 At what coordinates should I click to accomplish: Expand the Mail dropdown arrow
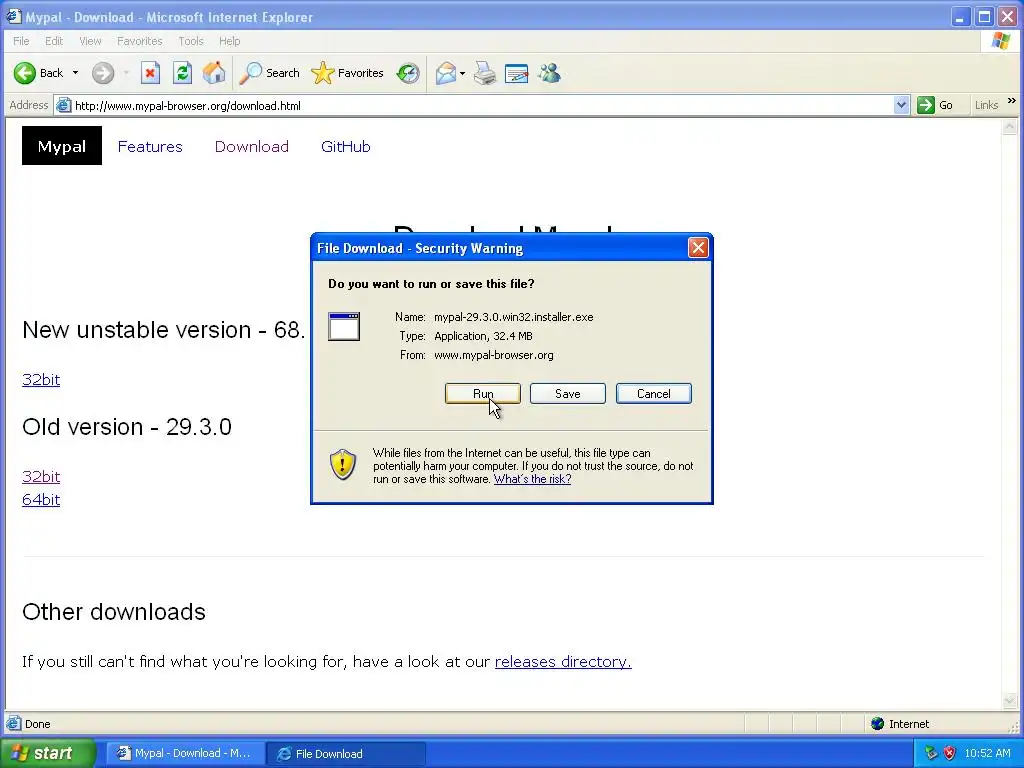point(462,73)
